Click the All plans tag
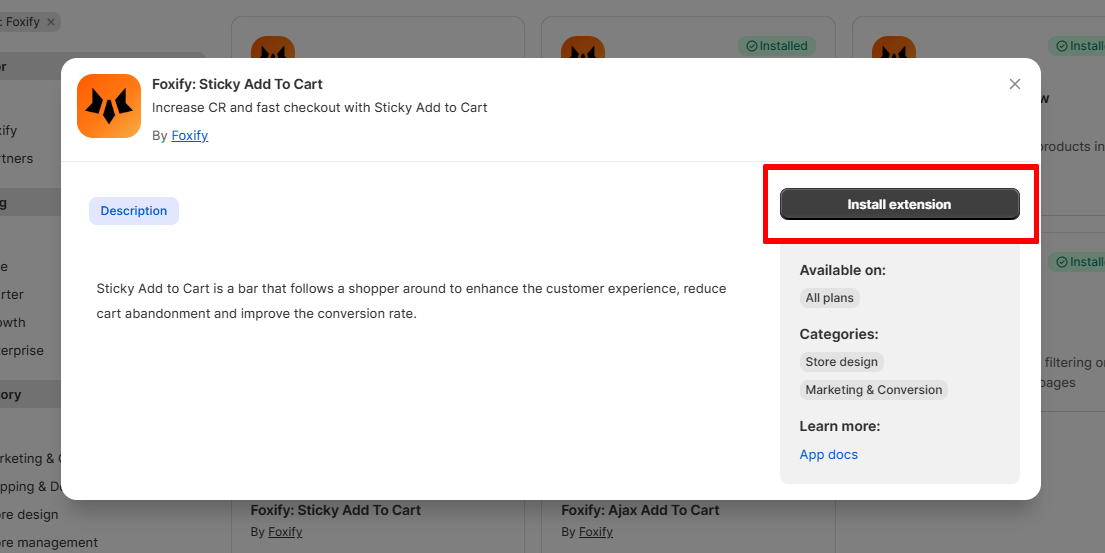Viewport: 1105px width, 553px height. [829, 298]
